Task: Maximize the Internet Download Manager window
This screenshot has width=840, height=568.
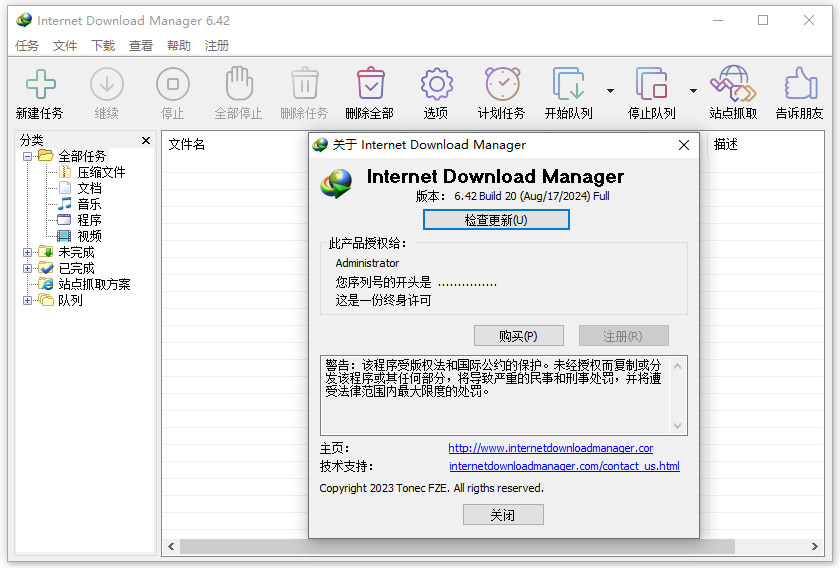Action: 763,20
